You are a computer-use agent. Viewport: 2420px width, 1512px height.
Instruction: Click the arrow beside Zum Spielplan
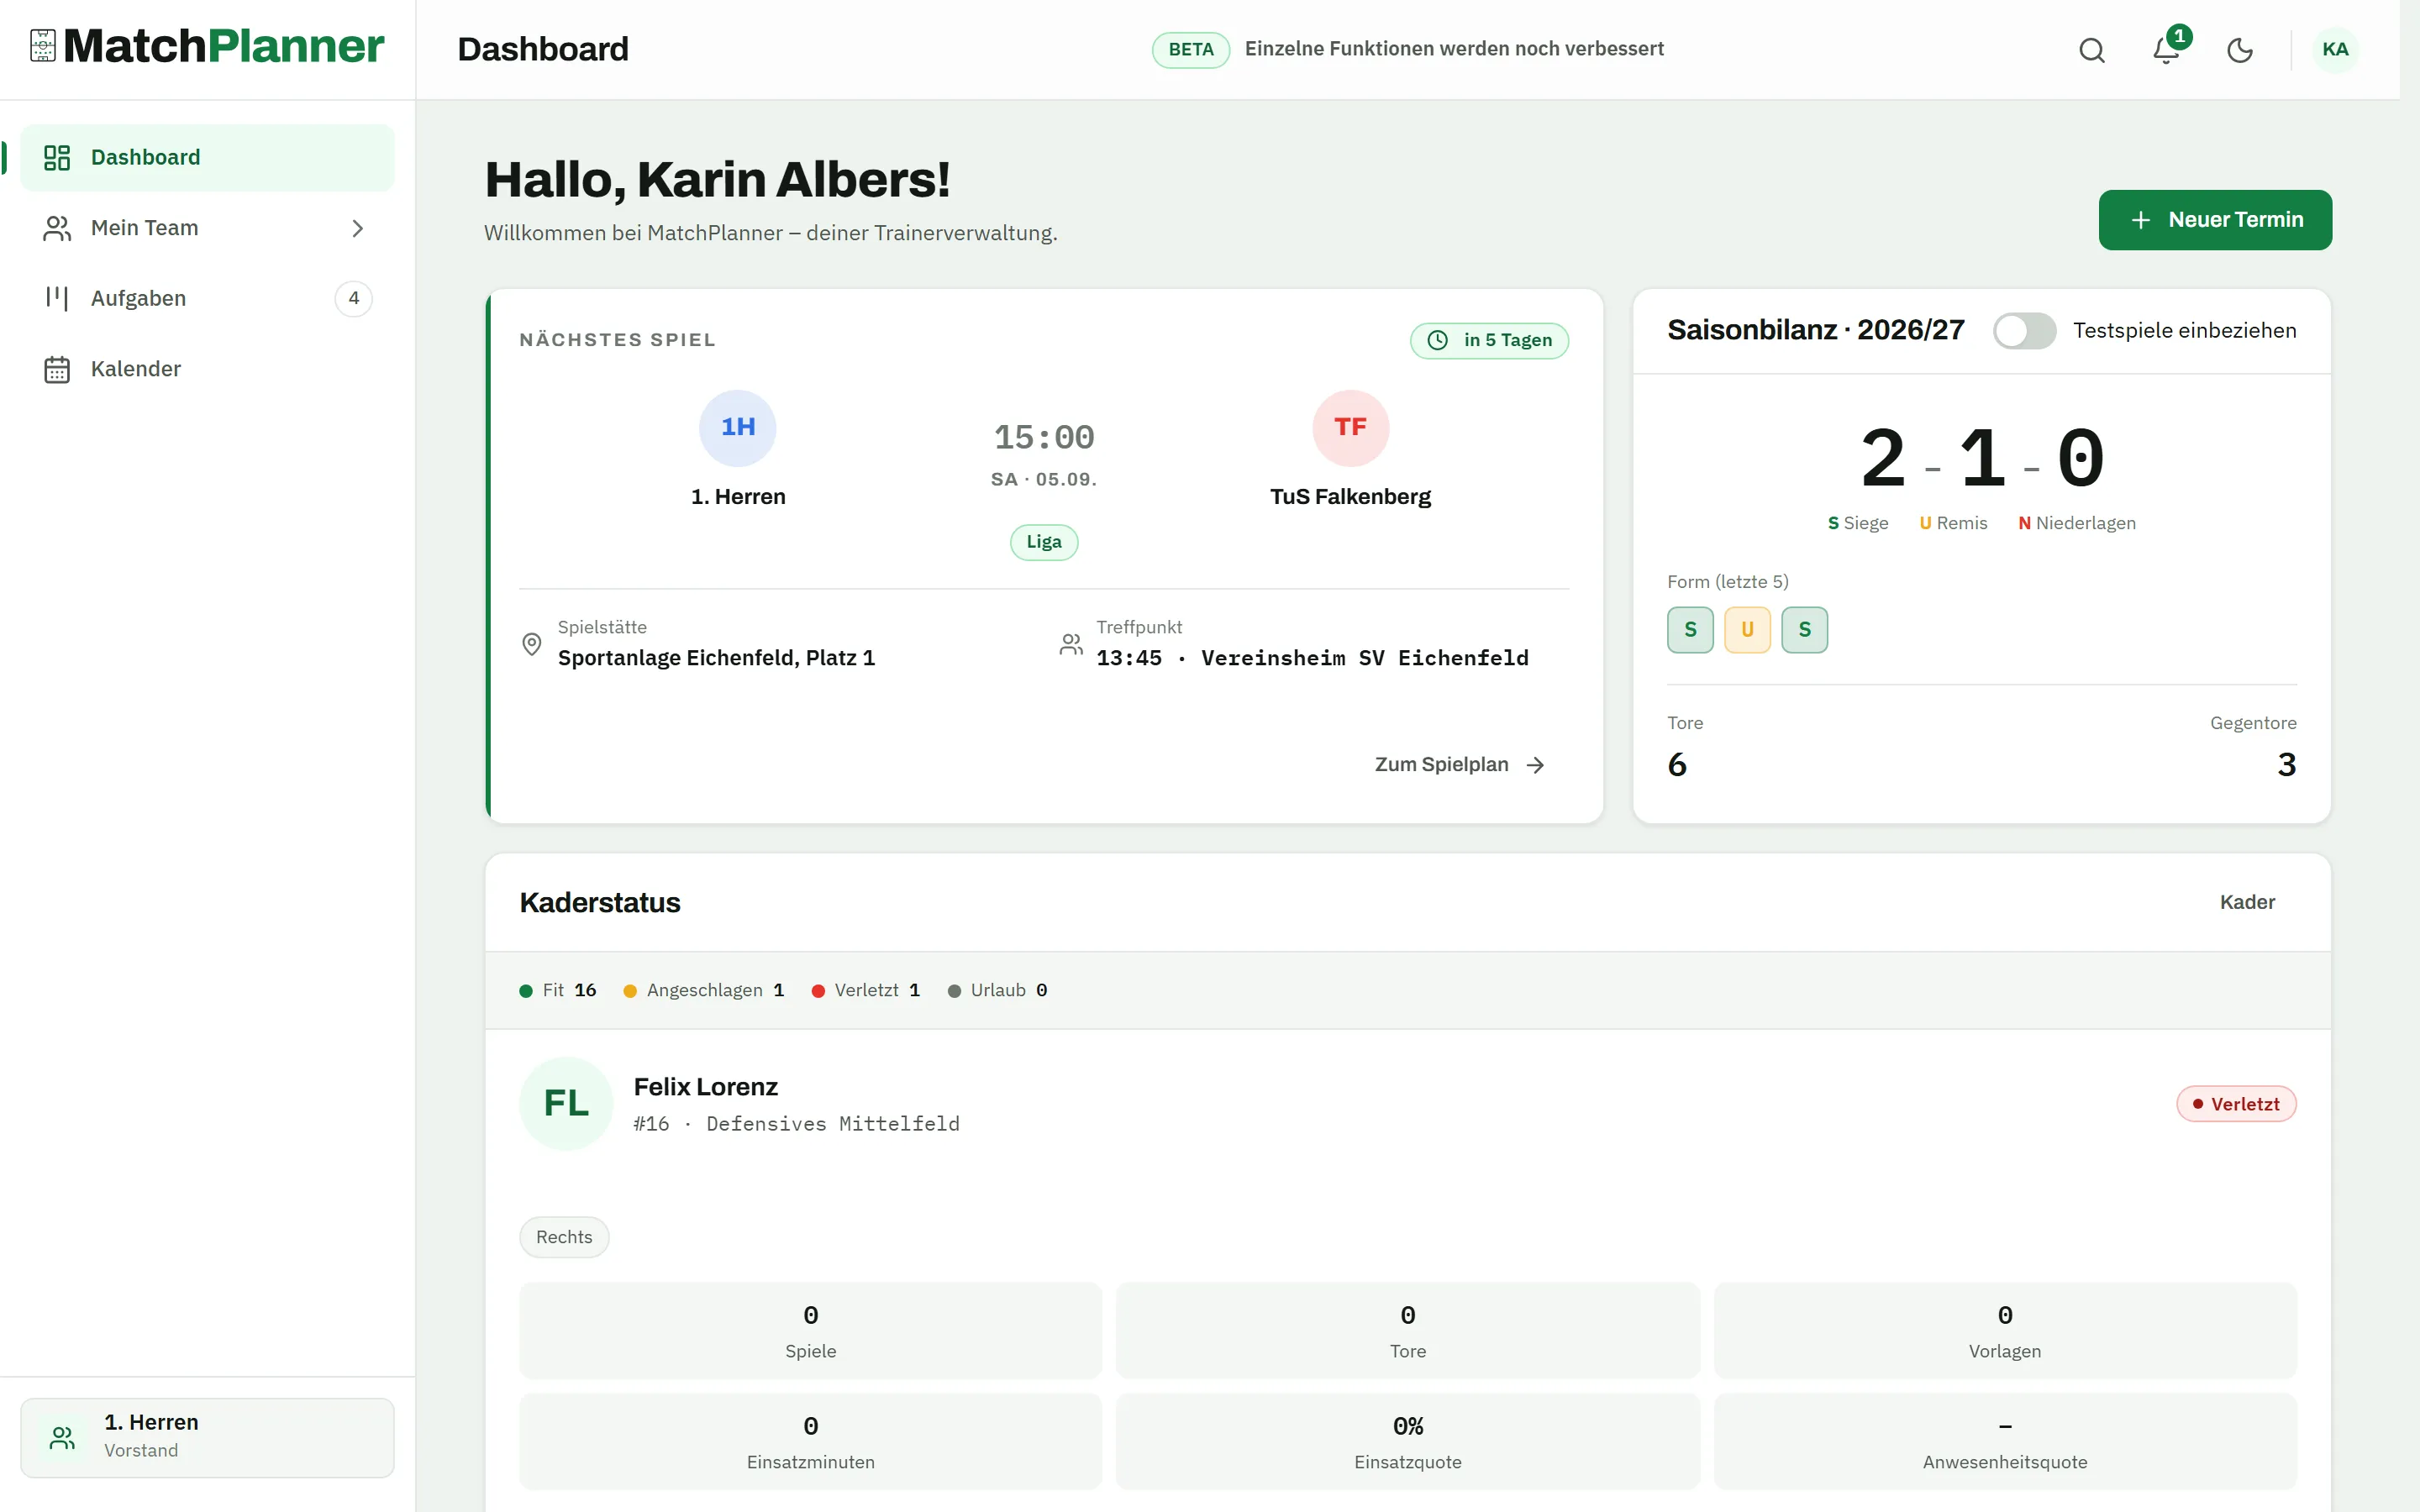[x=1535, y=765]
